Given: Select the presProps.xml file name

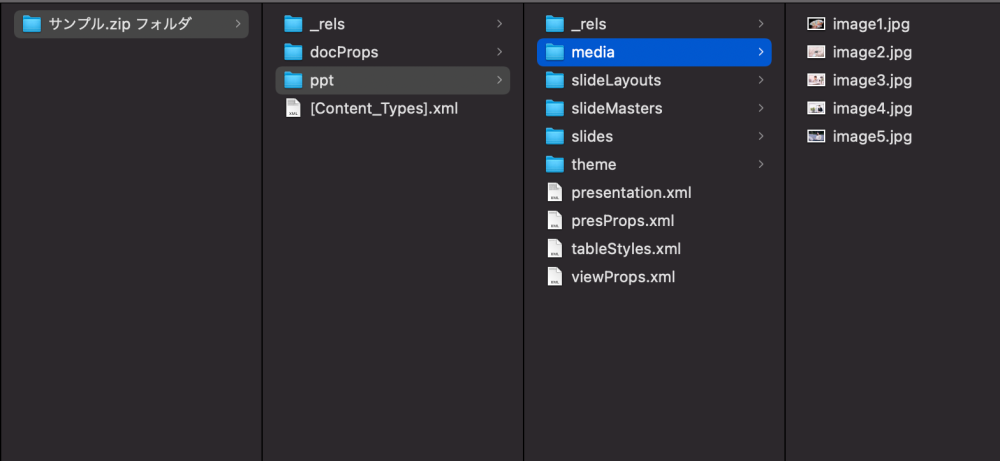Looking at the screenshot, I should click(622, 220).
